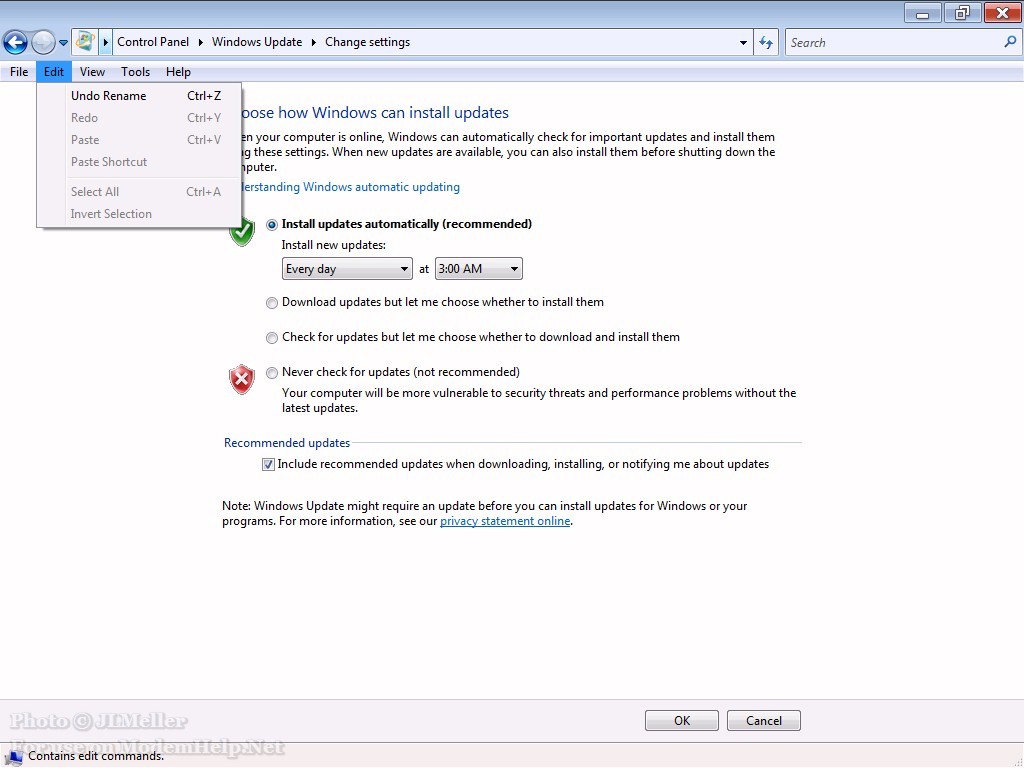Click the Control Panel address bar icon
1024x768 pixels.
click(x=85, y=42)
